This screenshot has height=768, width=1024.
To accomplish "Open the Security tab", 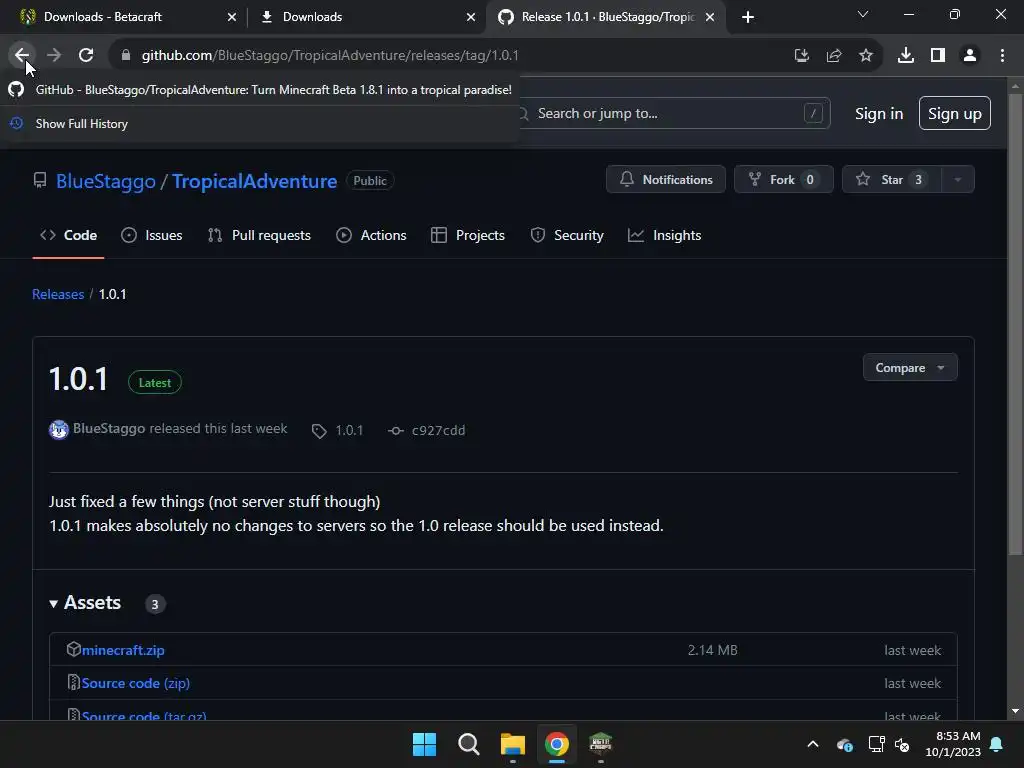I will (567, 235).
